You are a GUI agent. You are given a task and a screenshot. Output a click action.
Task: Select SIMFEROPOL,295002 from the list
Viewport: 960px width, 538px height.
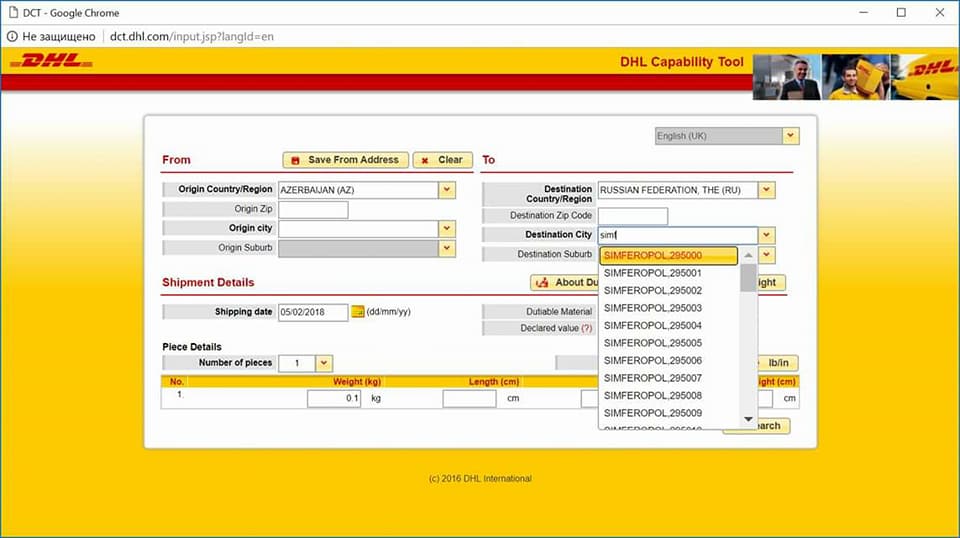tap(669, 291)
